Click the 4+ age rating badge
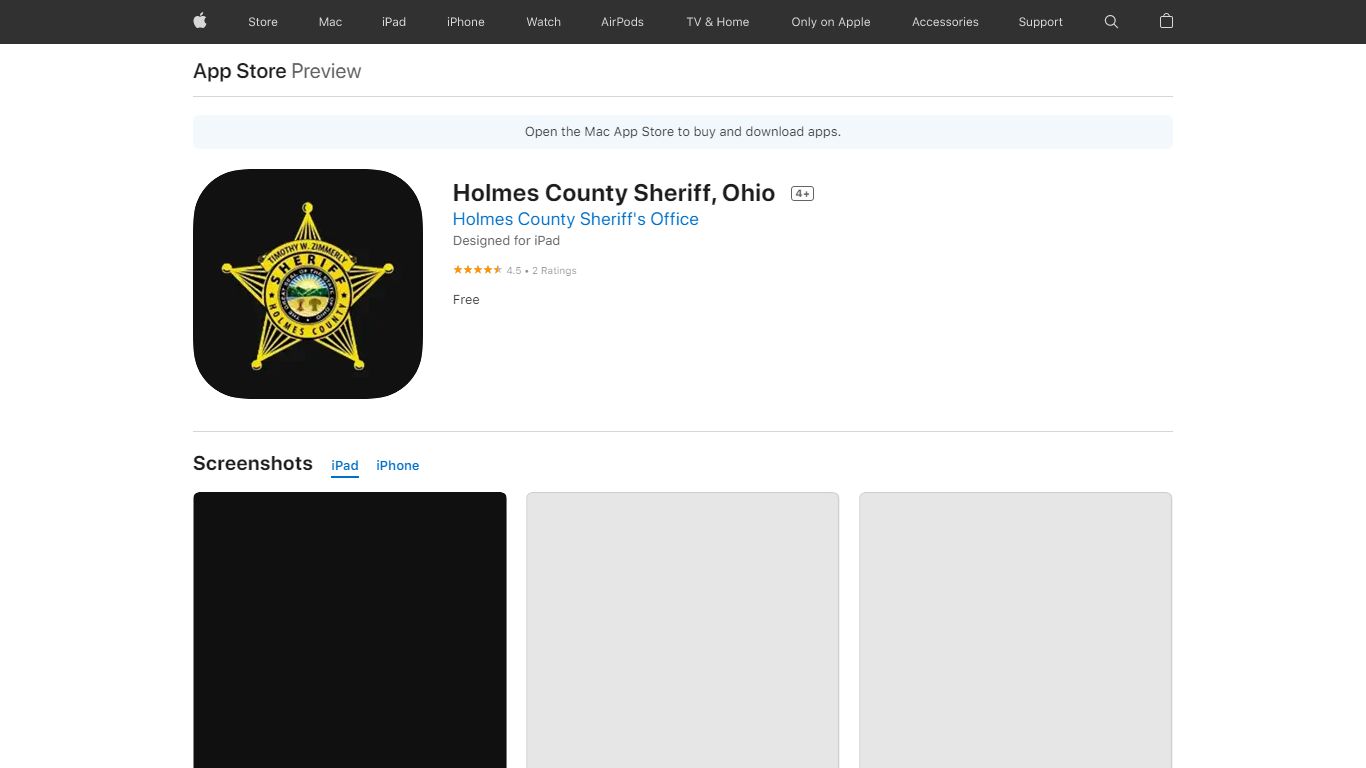The width and height of the screenshot is (1366, 768). click(x=802, y=194)
